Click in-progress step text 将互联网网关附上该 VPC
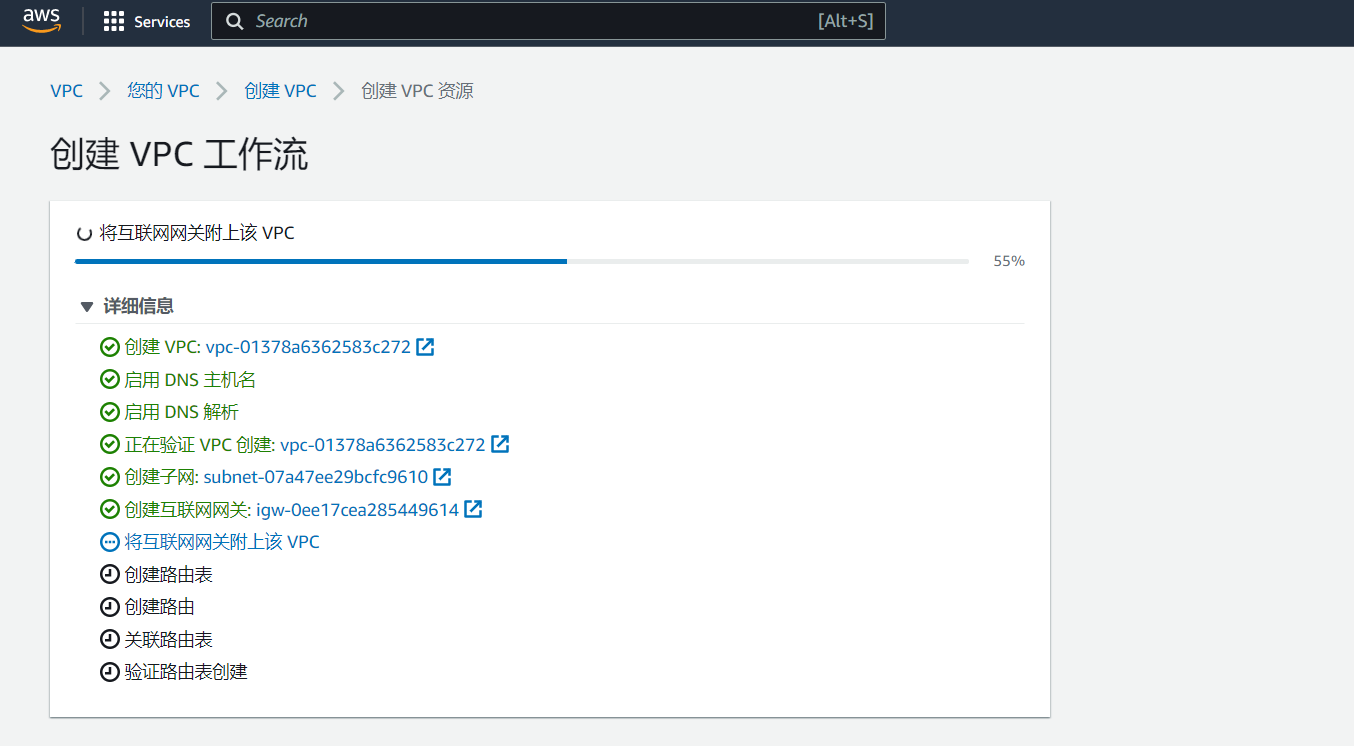The image size is (1354, 746). tap(222, 542)
